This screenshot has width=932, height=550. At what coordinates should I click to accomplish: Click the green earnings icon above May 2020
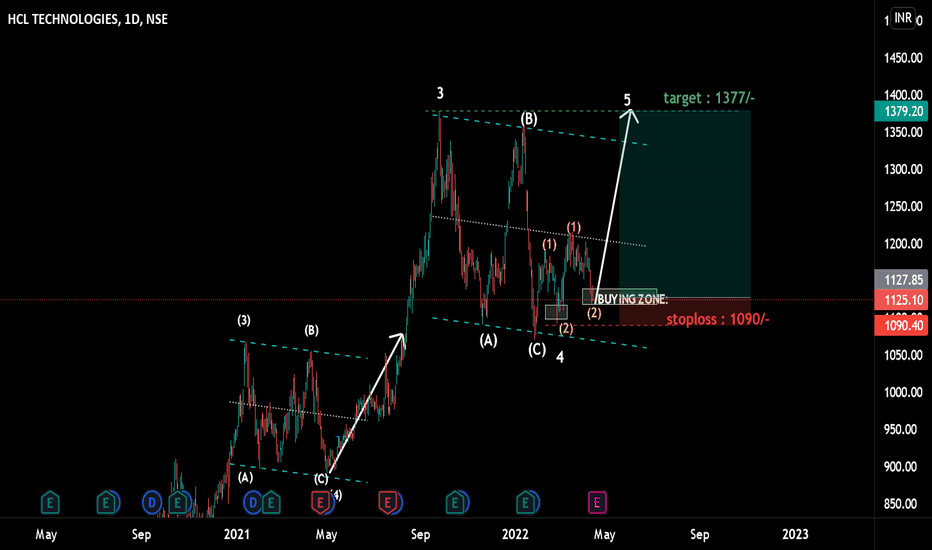coord(50,503)
